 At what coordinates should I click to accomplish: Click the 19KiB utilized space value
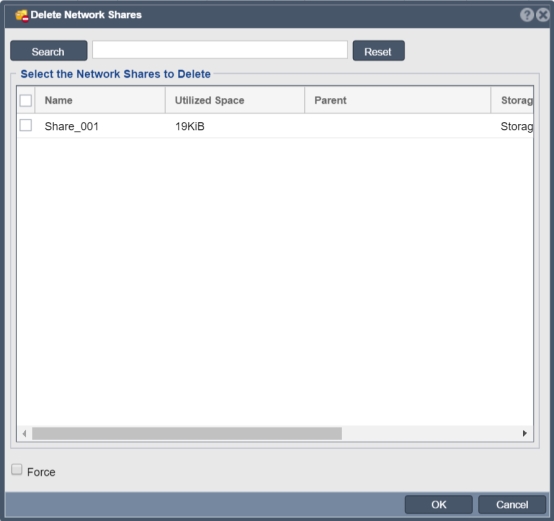(190, 126)
